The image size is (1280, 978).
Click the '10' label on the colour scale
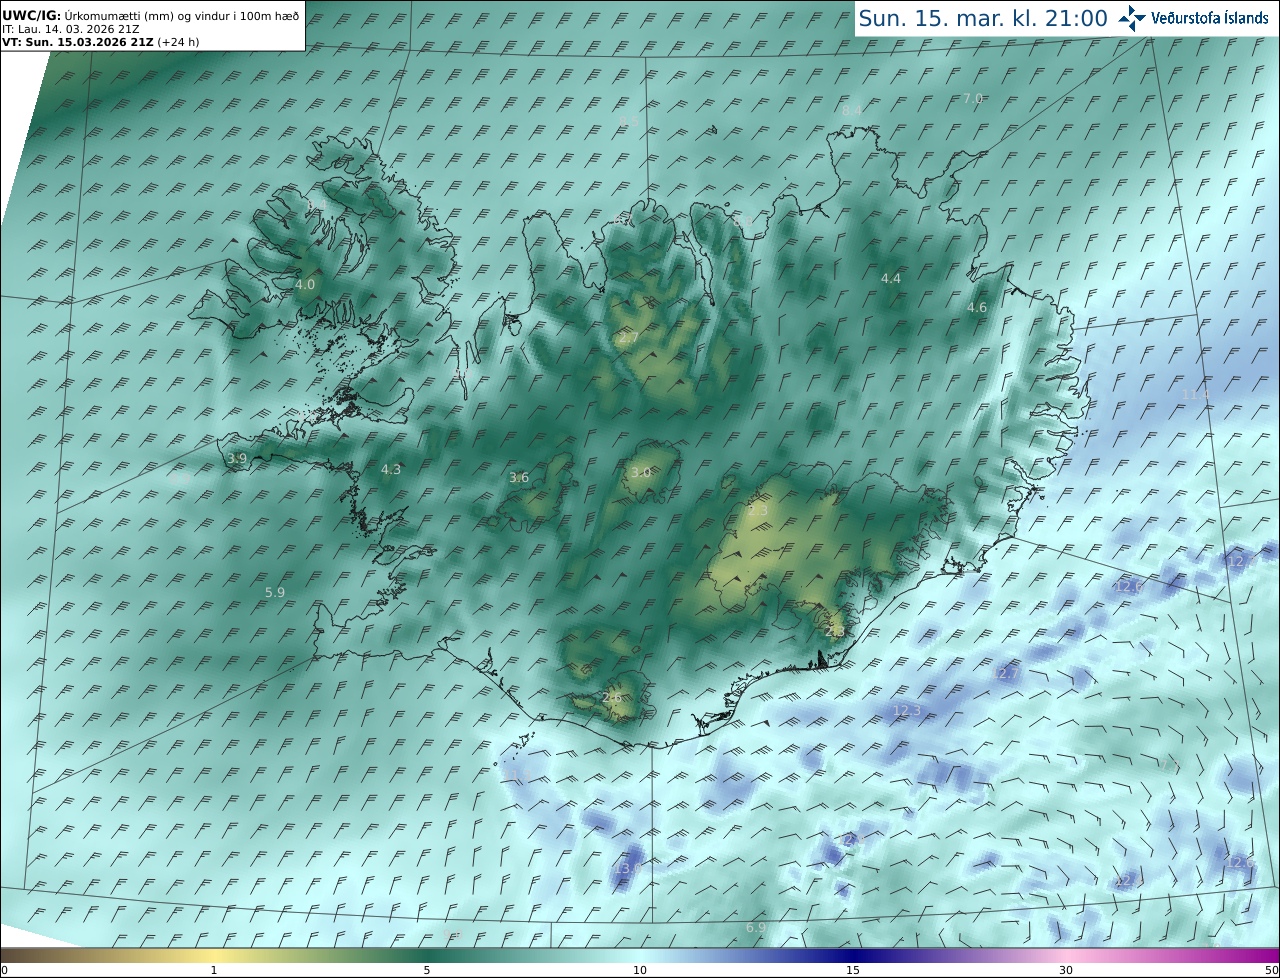pyautogui.click(x=640, y=970)
